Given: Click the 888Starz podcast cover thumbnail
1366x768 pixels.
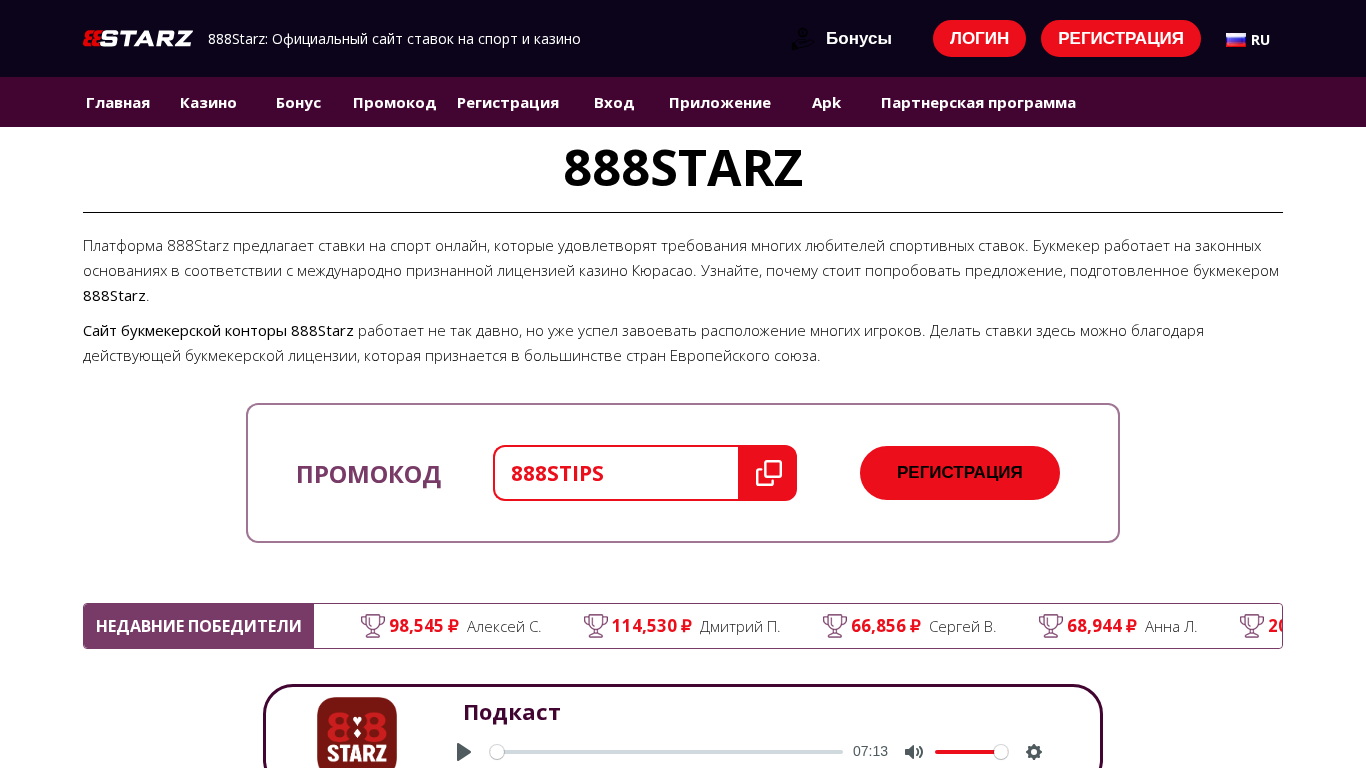Looking at the screenshot, I should 357,732.
